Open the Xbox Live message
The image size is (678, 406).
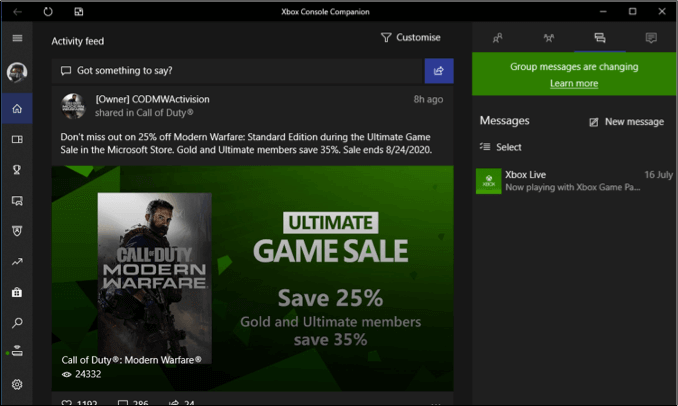[574, 181]
